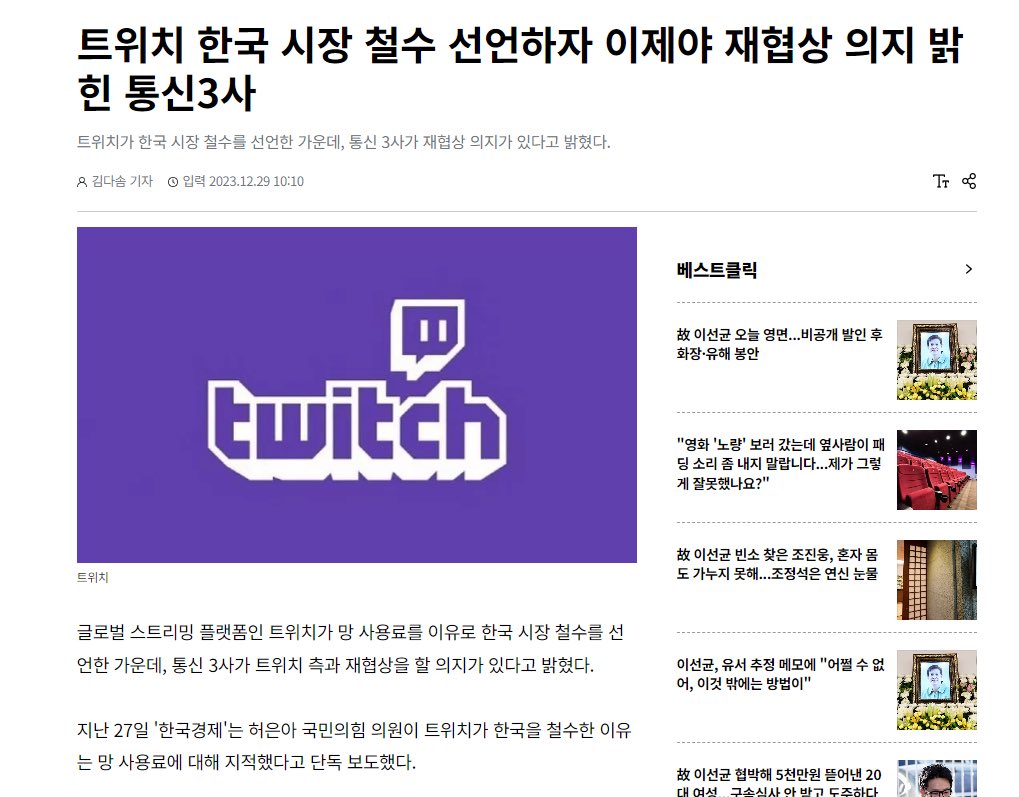Open red cinema seats thumbnail
This screenshot has width=1019, height=797.
936,469
